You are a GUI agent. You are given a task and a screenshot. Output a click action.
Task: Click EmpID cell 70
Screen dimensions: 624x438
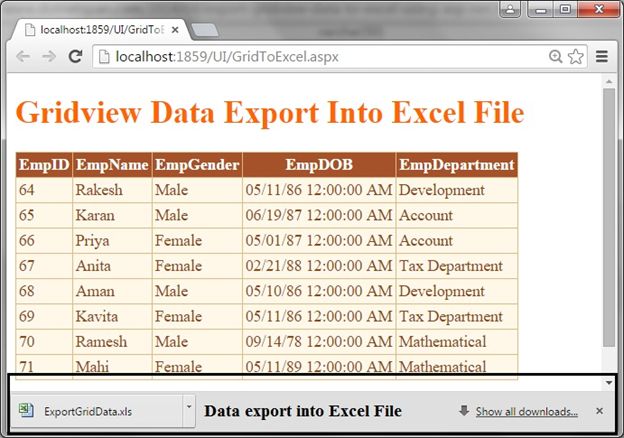point(44,342)
